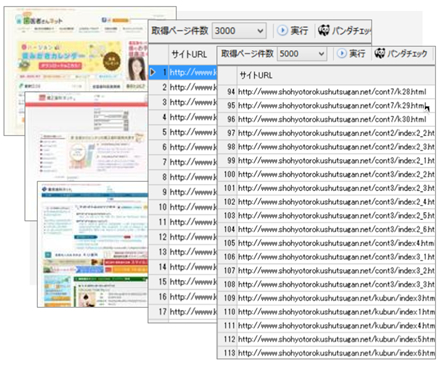441x365 pixels.
Task: Select URL row 94 ending k28.html
Action: tap(326, 92)
